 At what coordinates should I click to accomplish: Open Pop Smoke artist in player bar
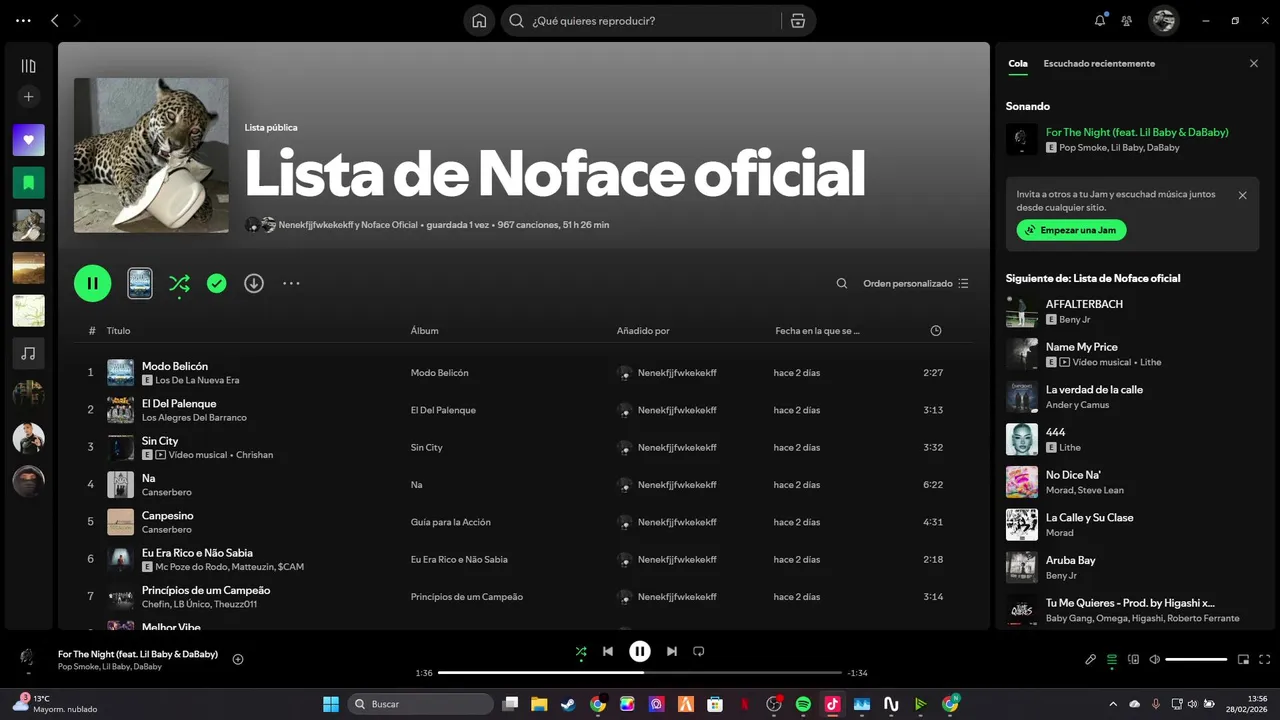tap(77, 667)
